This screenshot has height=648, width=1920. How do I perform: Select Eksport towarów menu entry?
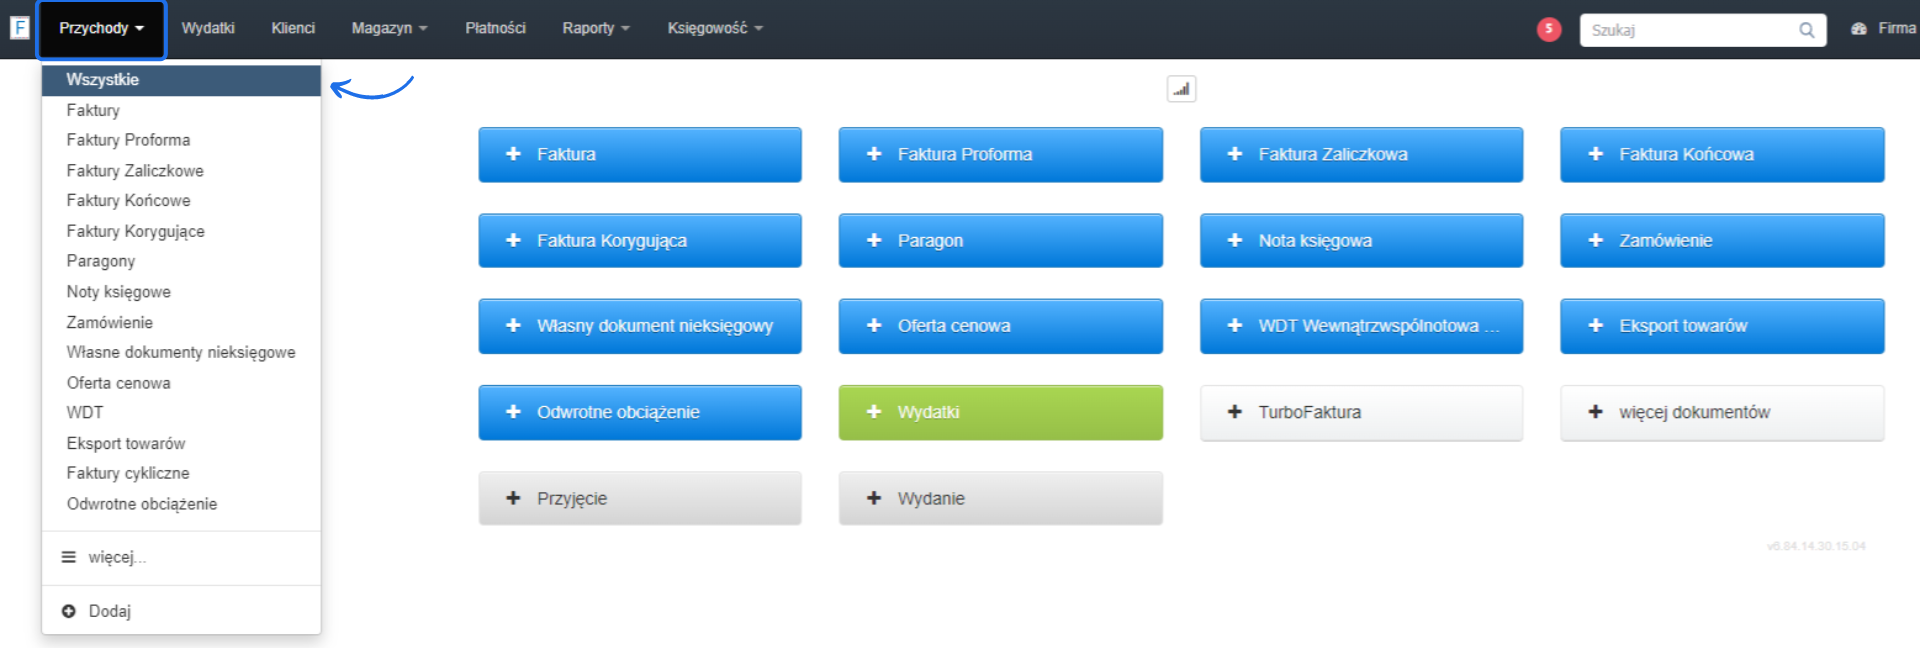click(181, 443)
